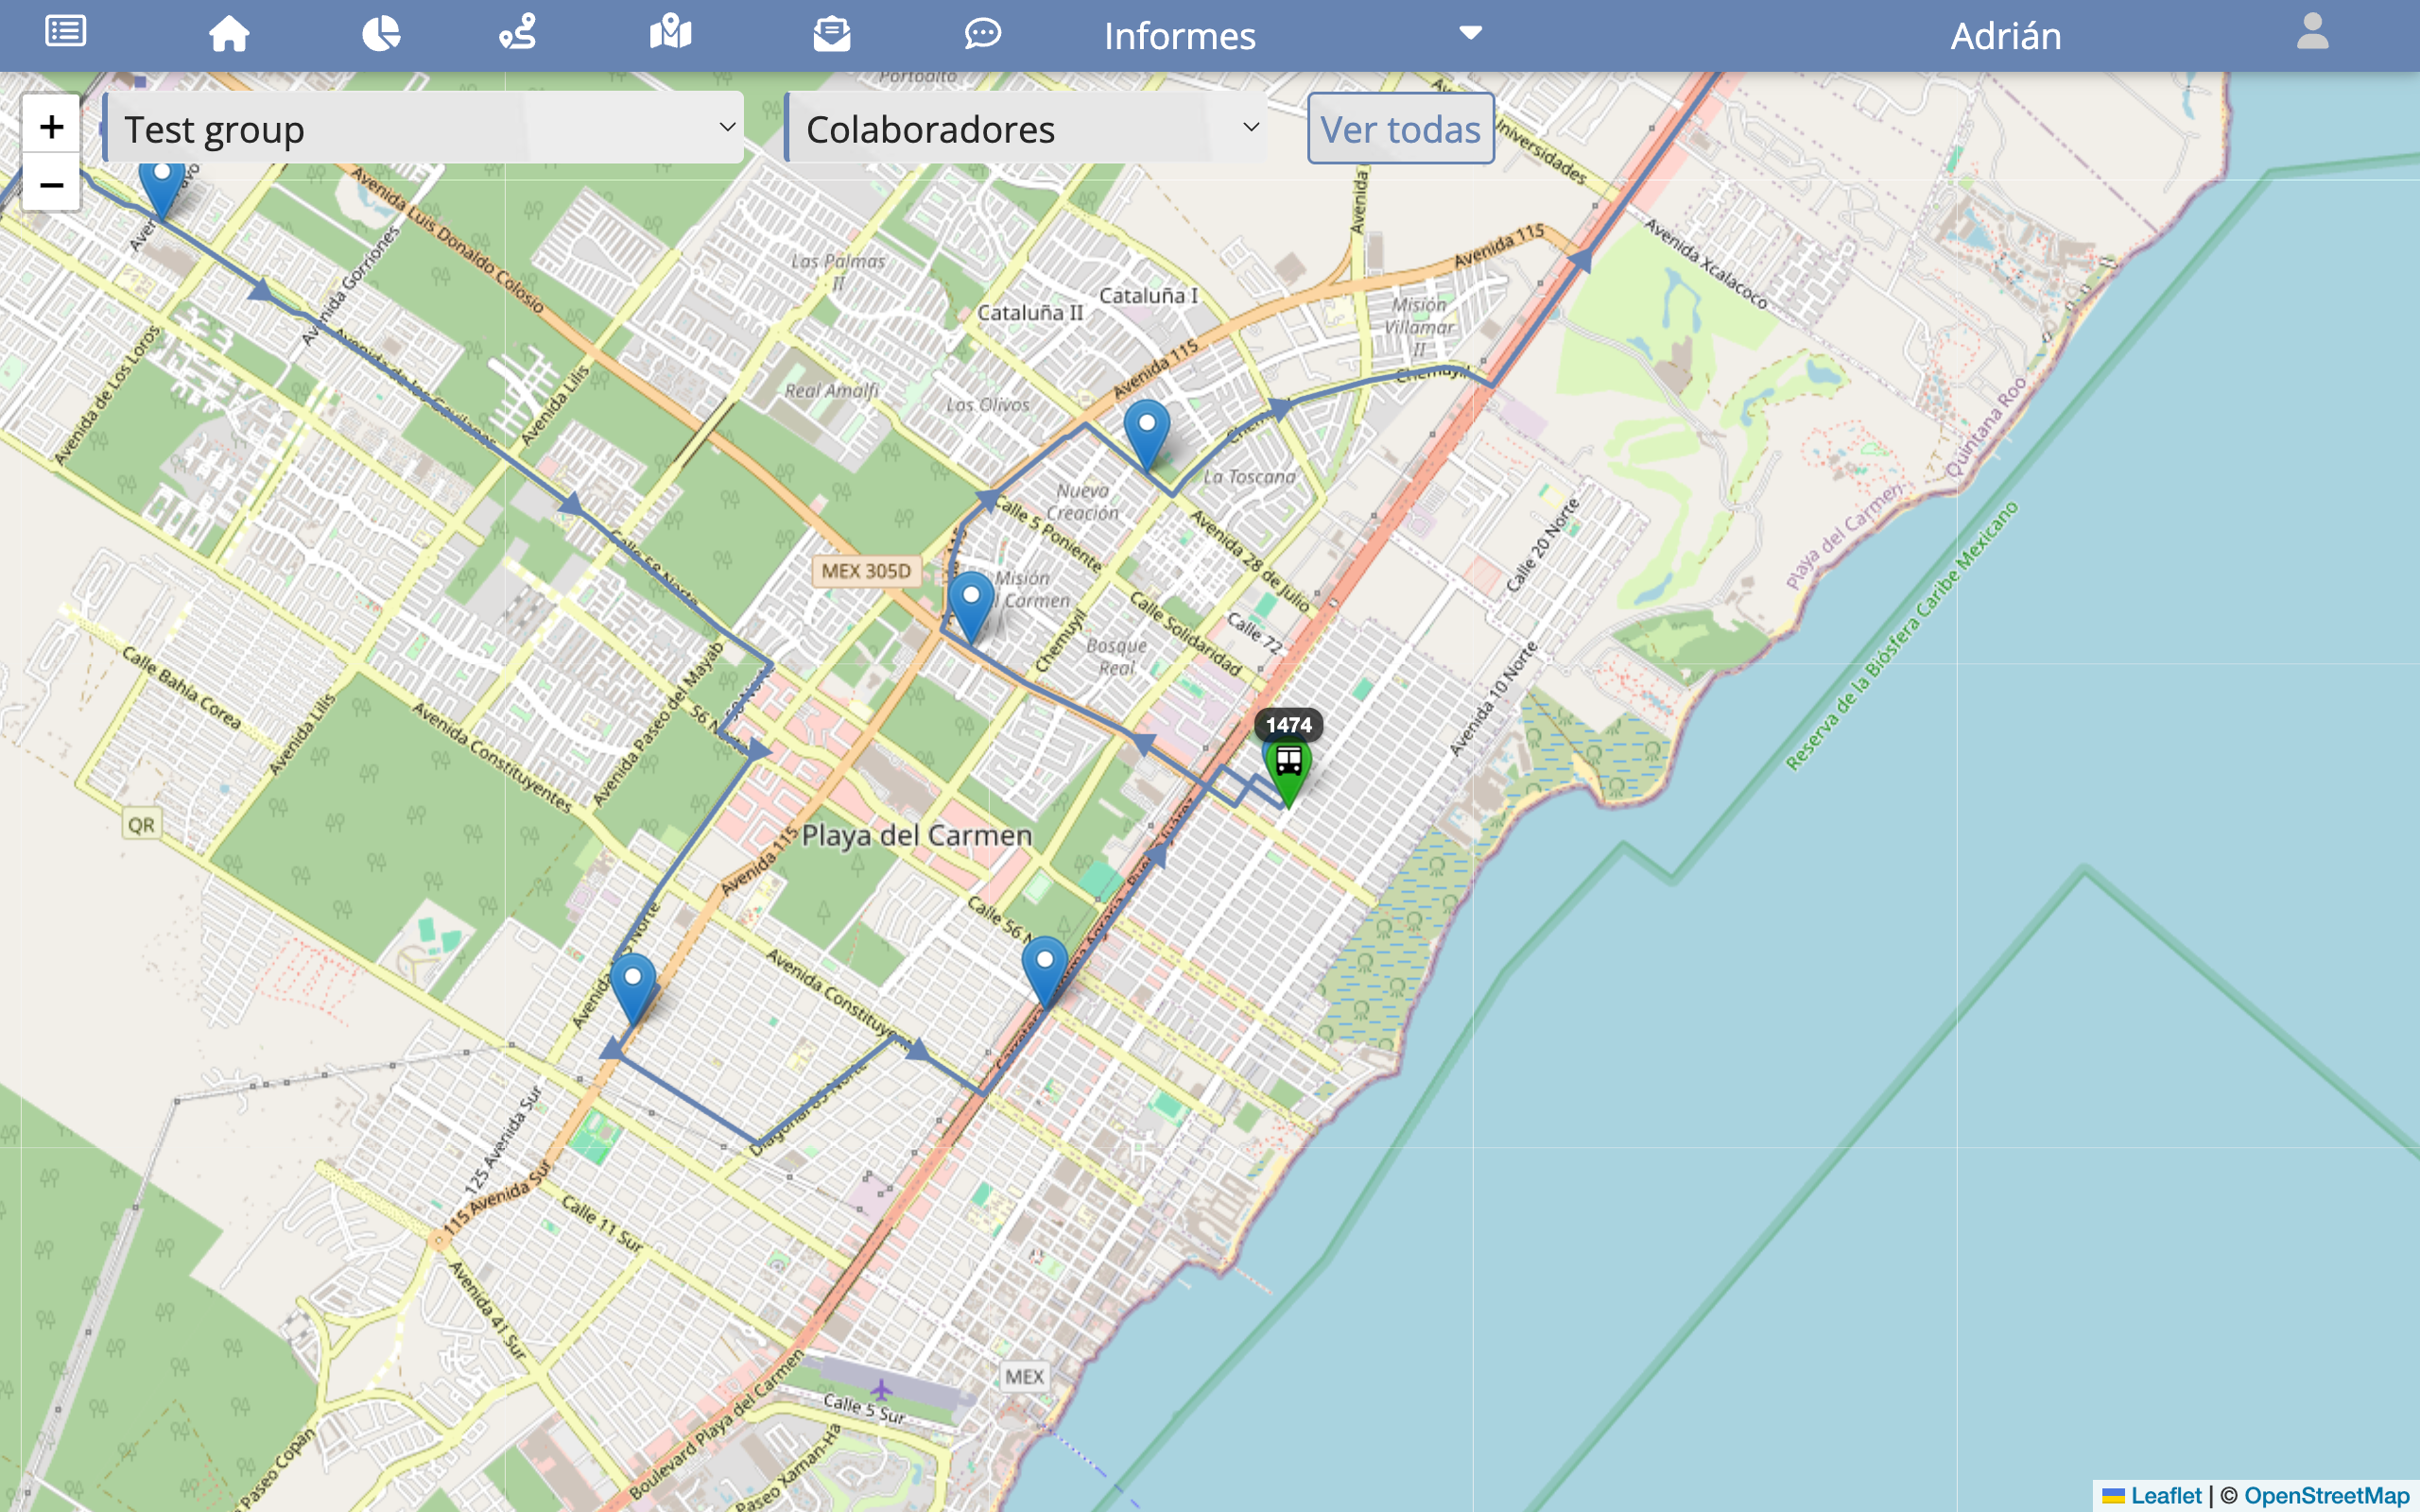This screenshot has width=2420, height=1512.
Task: Open the reports list icon
Action: (64, 31)
